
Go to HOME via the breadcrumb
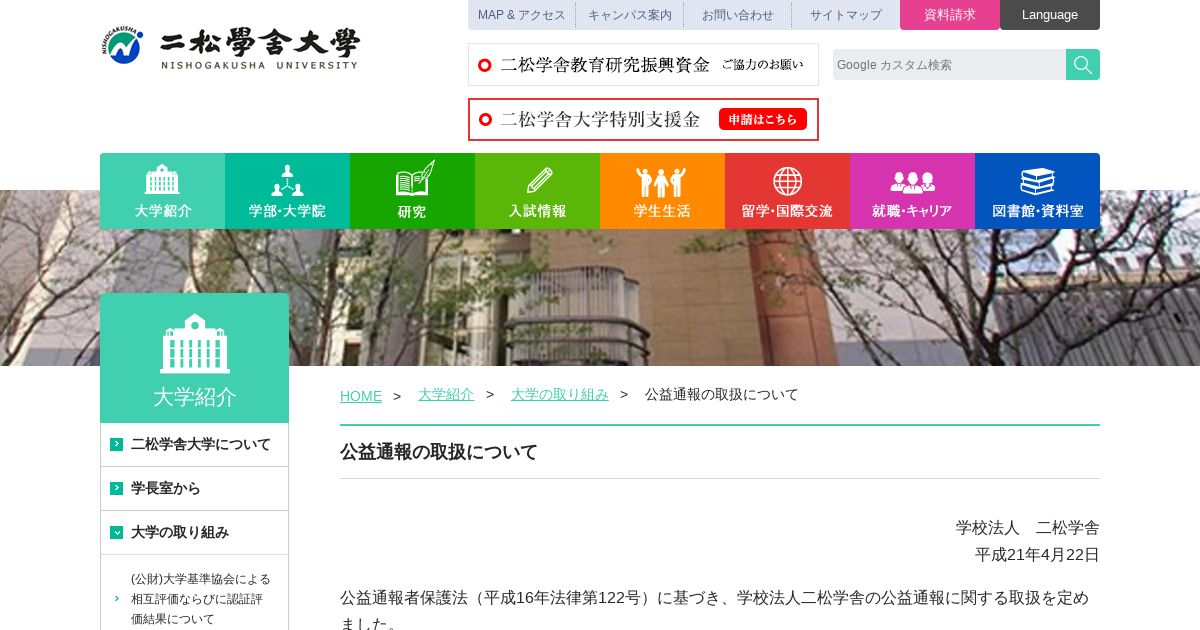(361, 396)
